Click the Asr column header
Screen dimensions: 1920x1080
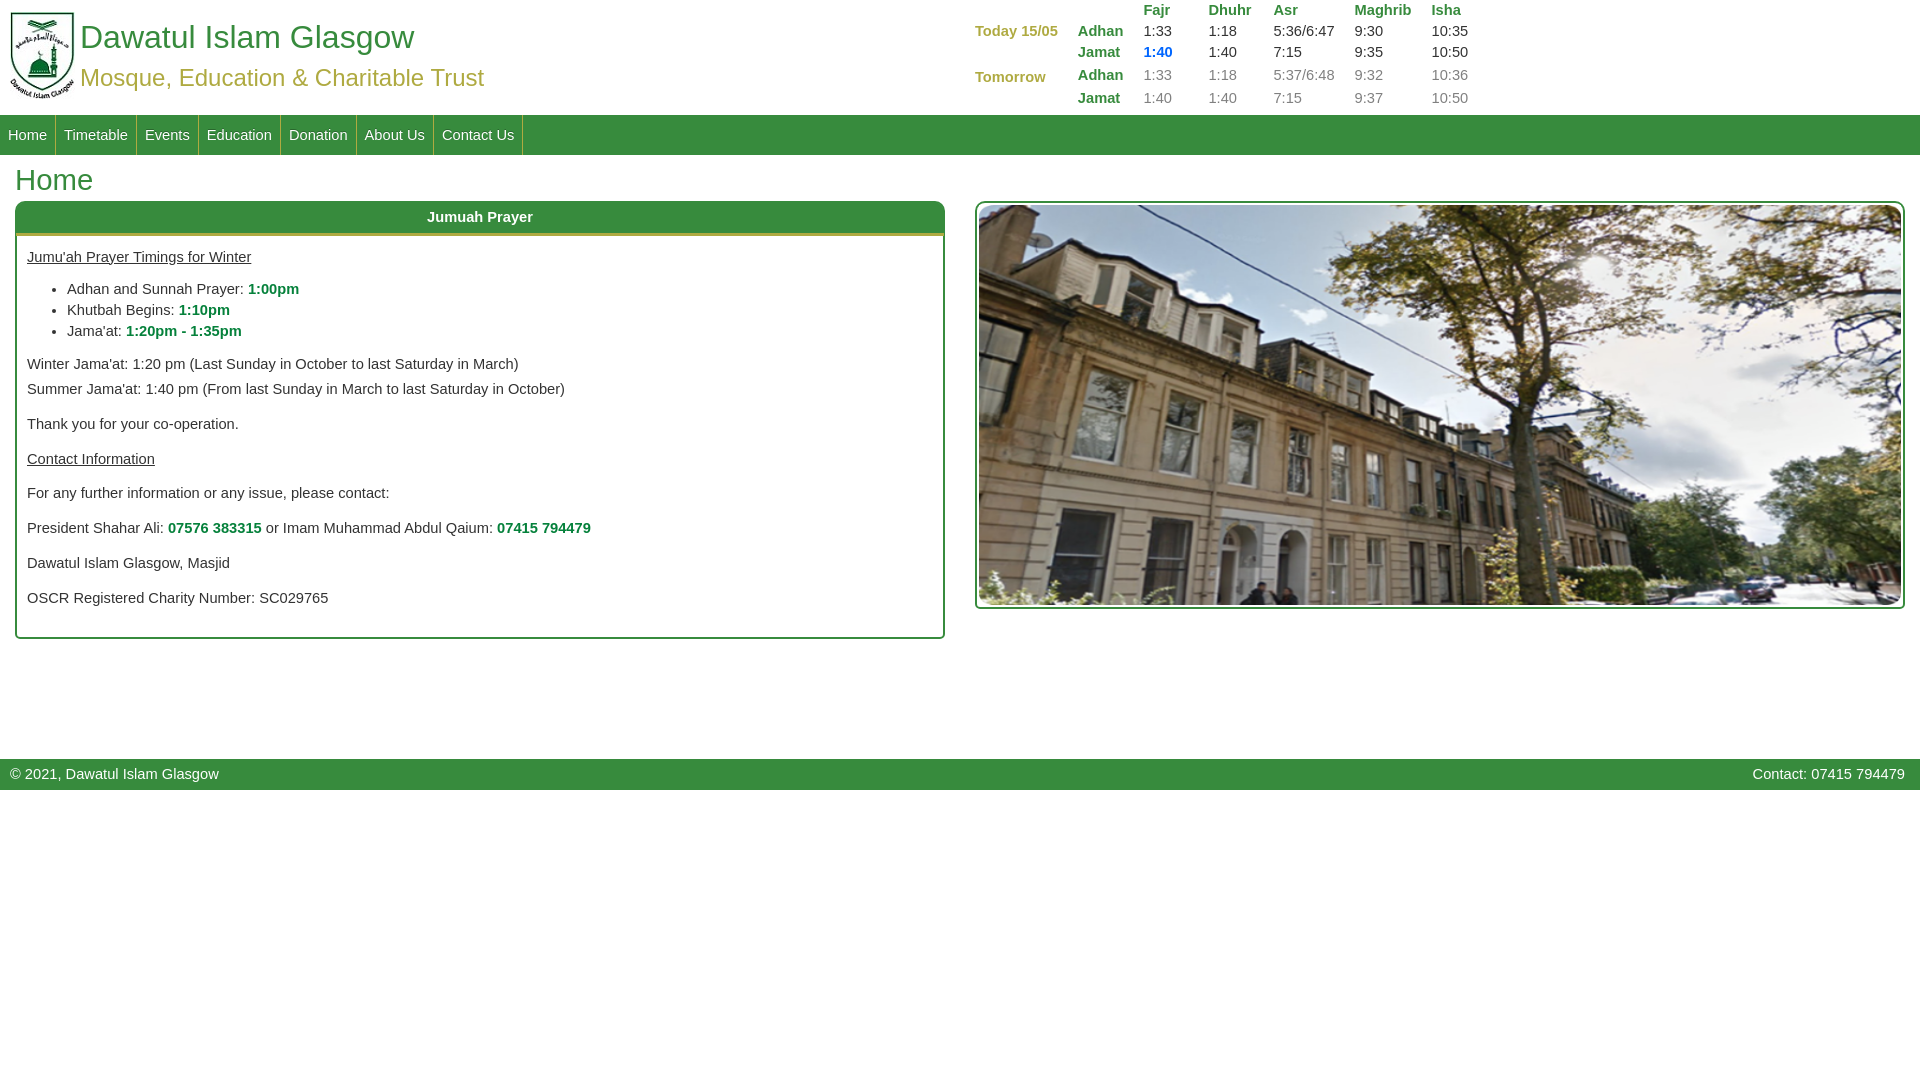[1285, 10]
